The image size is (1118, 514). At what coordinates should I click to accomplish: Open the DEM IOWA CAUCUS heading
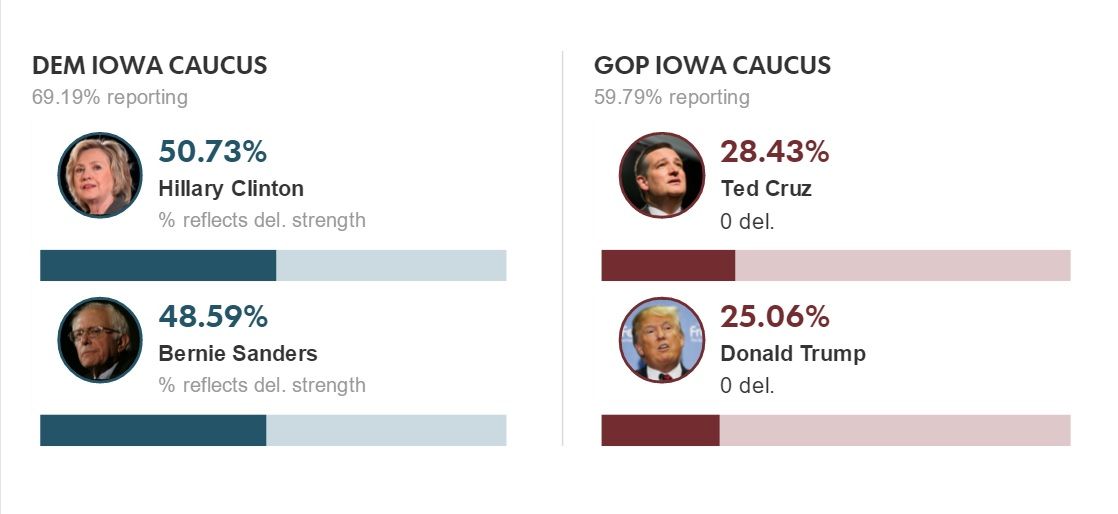150,66
